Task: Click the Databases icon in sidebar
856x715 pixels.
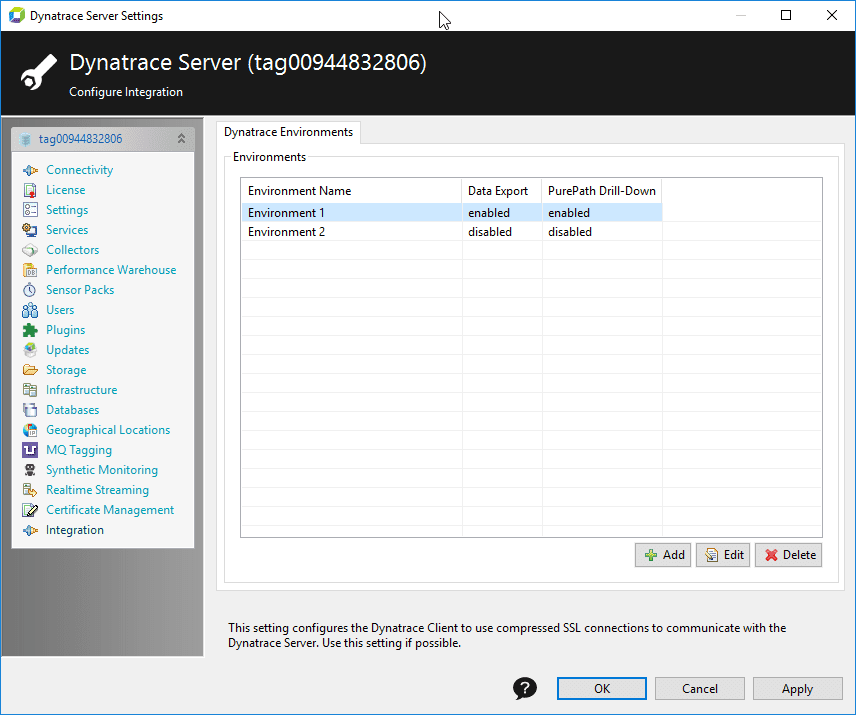Action: coord(30,410)
